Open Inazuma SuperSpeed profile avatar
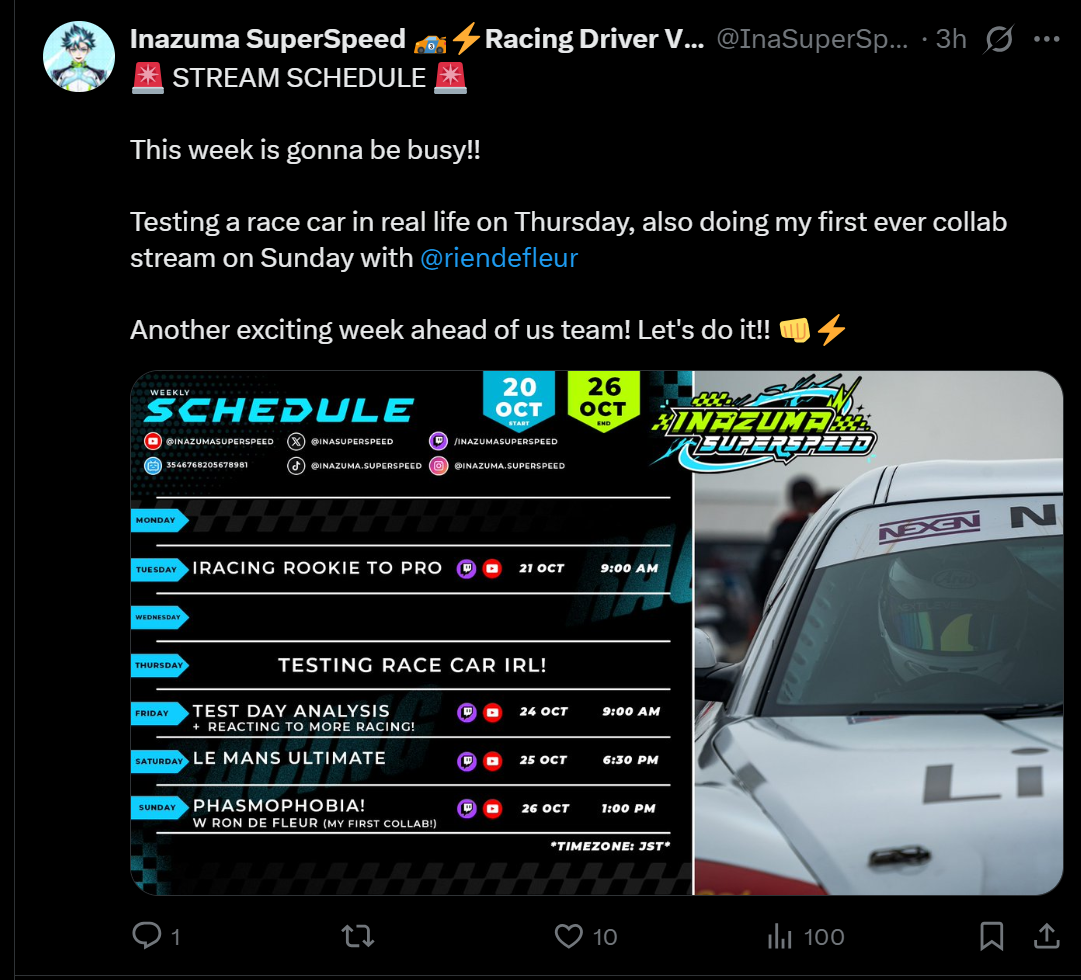The width and height of the screenshot is (1081, 980). 79,57
